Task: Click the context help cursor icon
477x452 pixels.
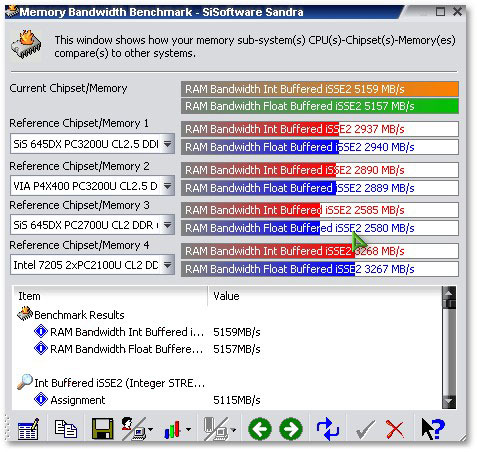Action: click(x=433, y=429)
